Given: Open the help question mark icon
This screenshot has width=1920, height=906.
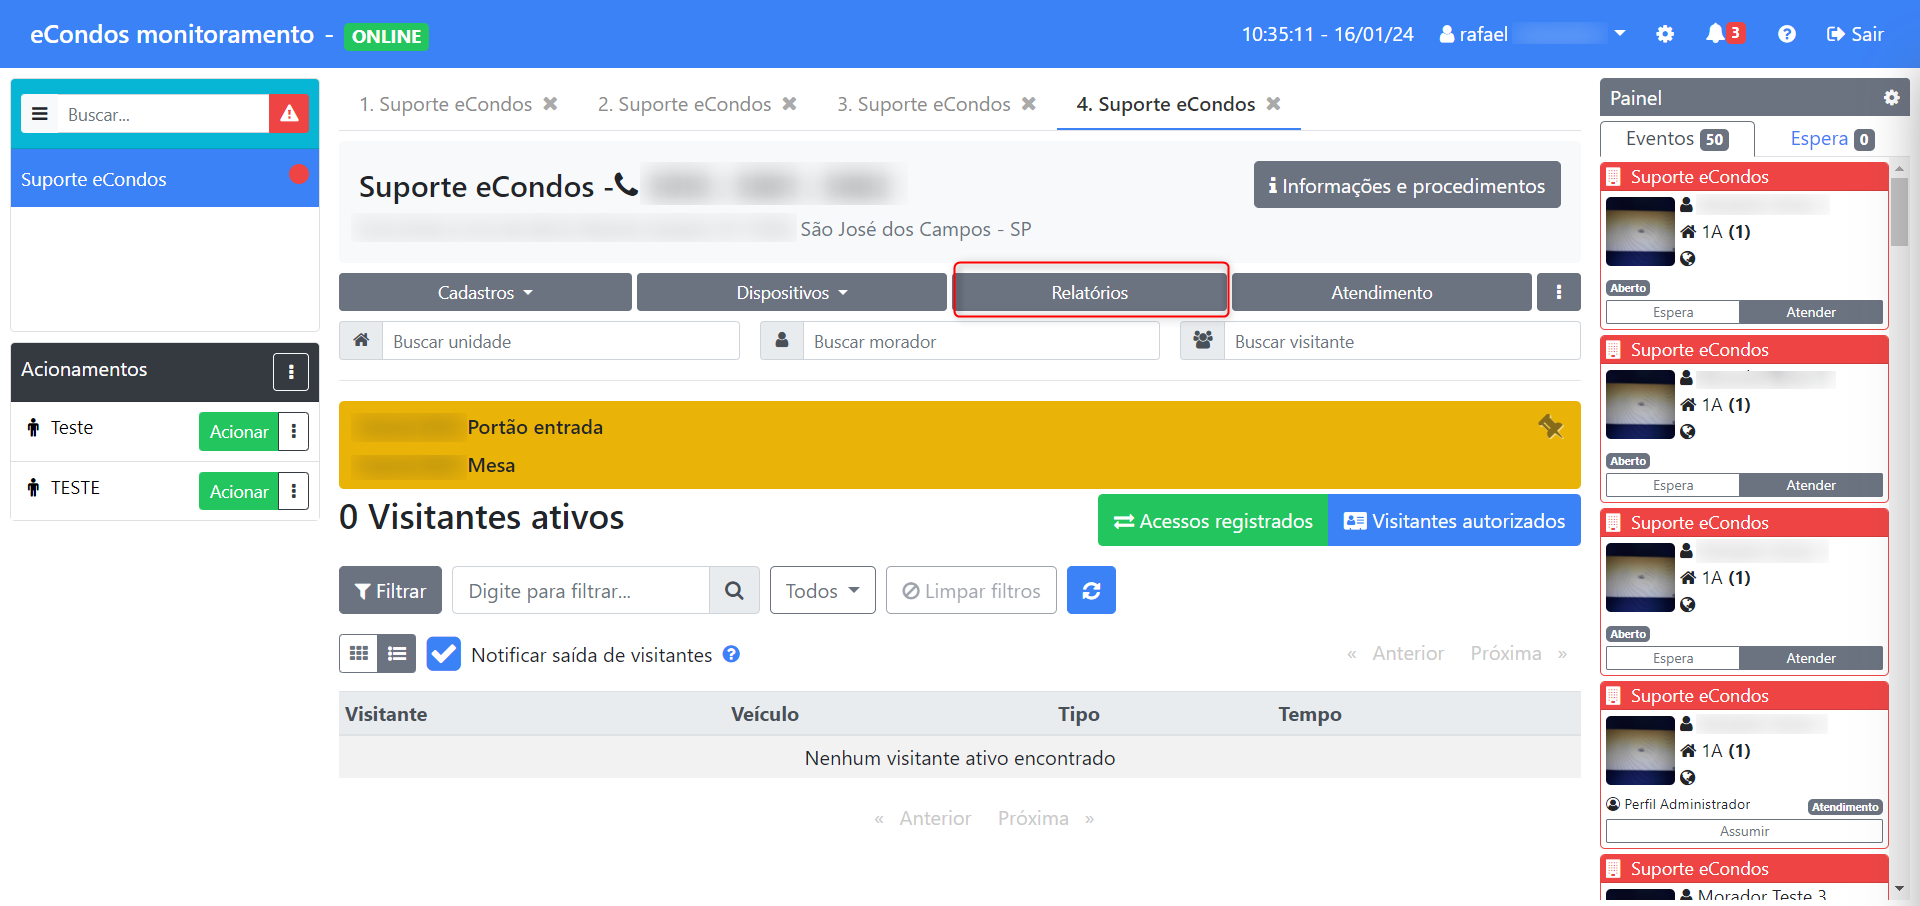Looking at the screenshot, I should point(1787,34).
